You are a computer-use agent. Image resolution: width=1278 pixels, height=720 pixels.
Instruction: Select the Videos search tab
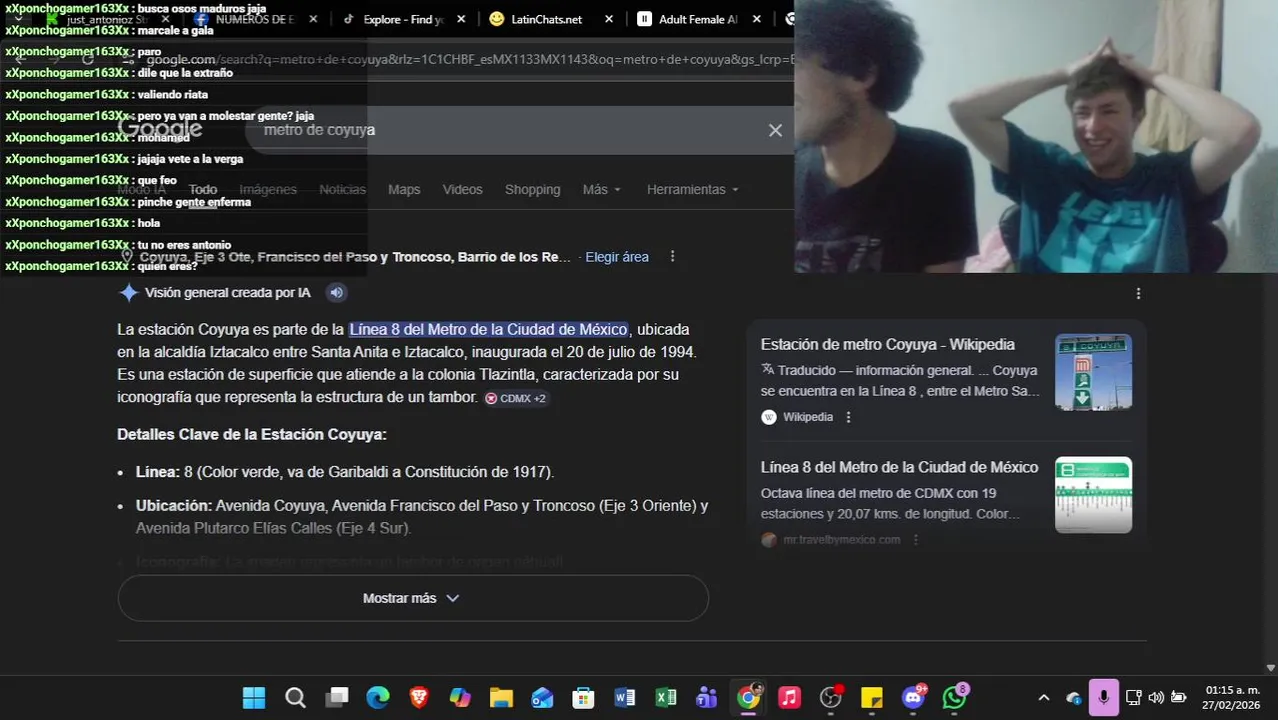[x=463, y=189]
